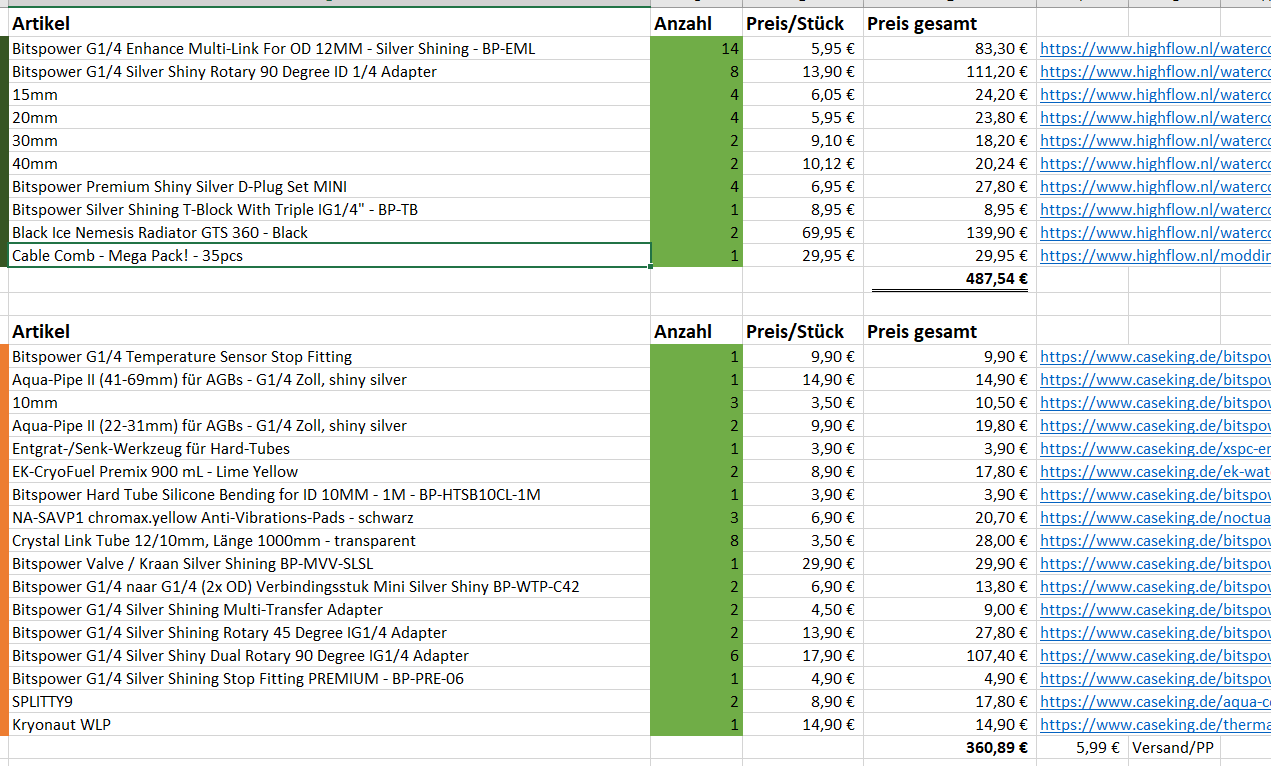
Task: Select total cell '111,20 €'
Action: point(950,71)
